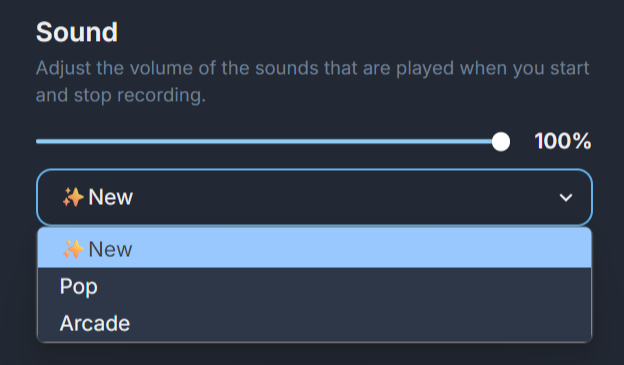Viewport: 624px width, 365px height.
Task: Click the middle of the volume slider track
Action: [269, 141]
